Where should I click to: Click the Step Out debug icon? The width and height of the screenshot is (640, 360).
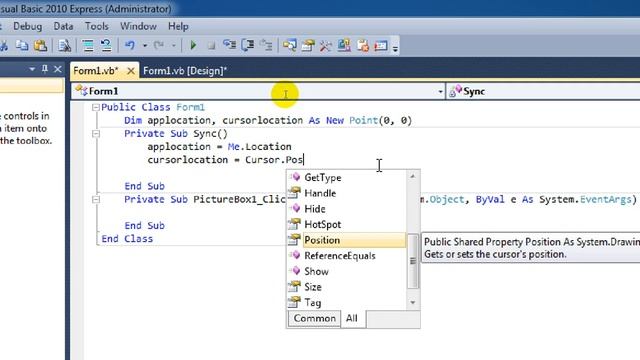point(266,45)
